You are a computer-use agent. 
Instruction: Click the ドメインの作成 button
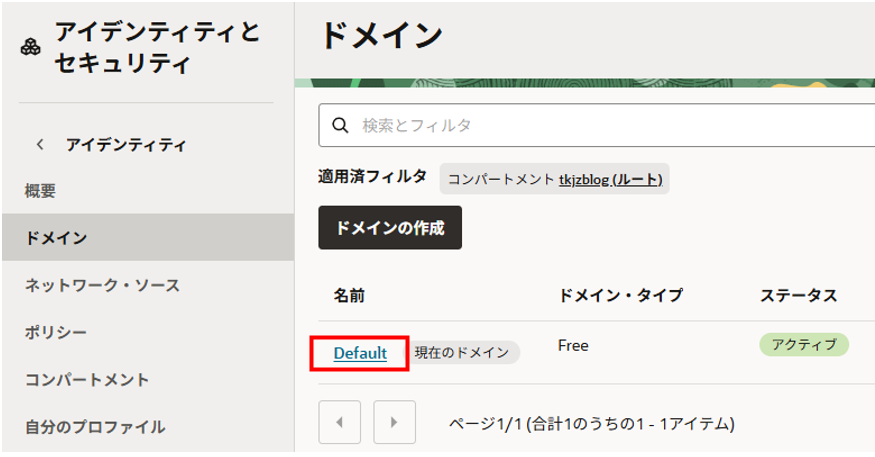pyautogui.click(x=390, y=228)
